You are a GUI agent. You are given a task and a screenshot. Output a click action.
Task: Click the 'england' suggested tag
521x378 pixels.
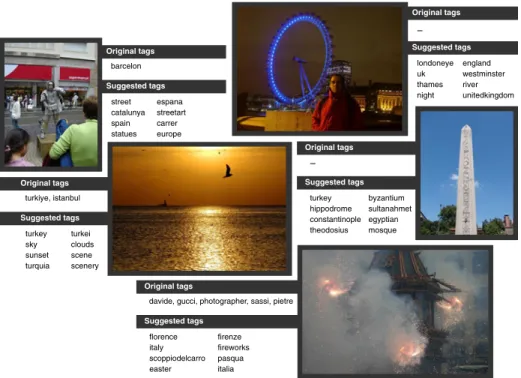pos(477,63)
